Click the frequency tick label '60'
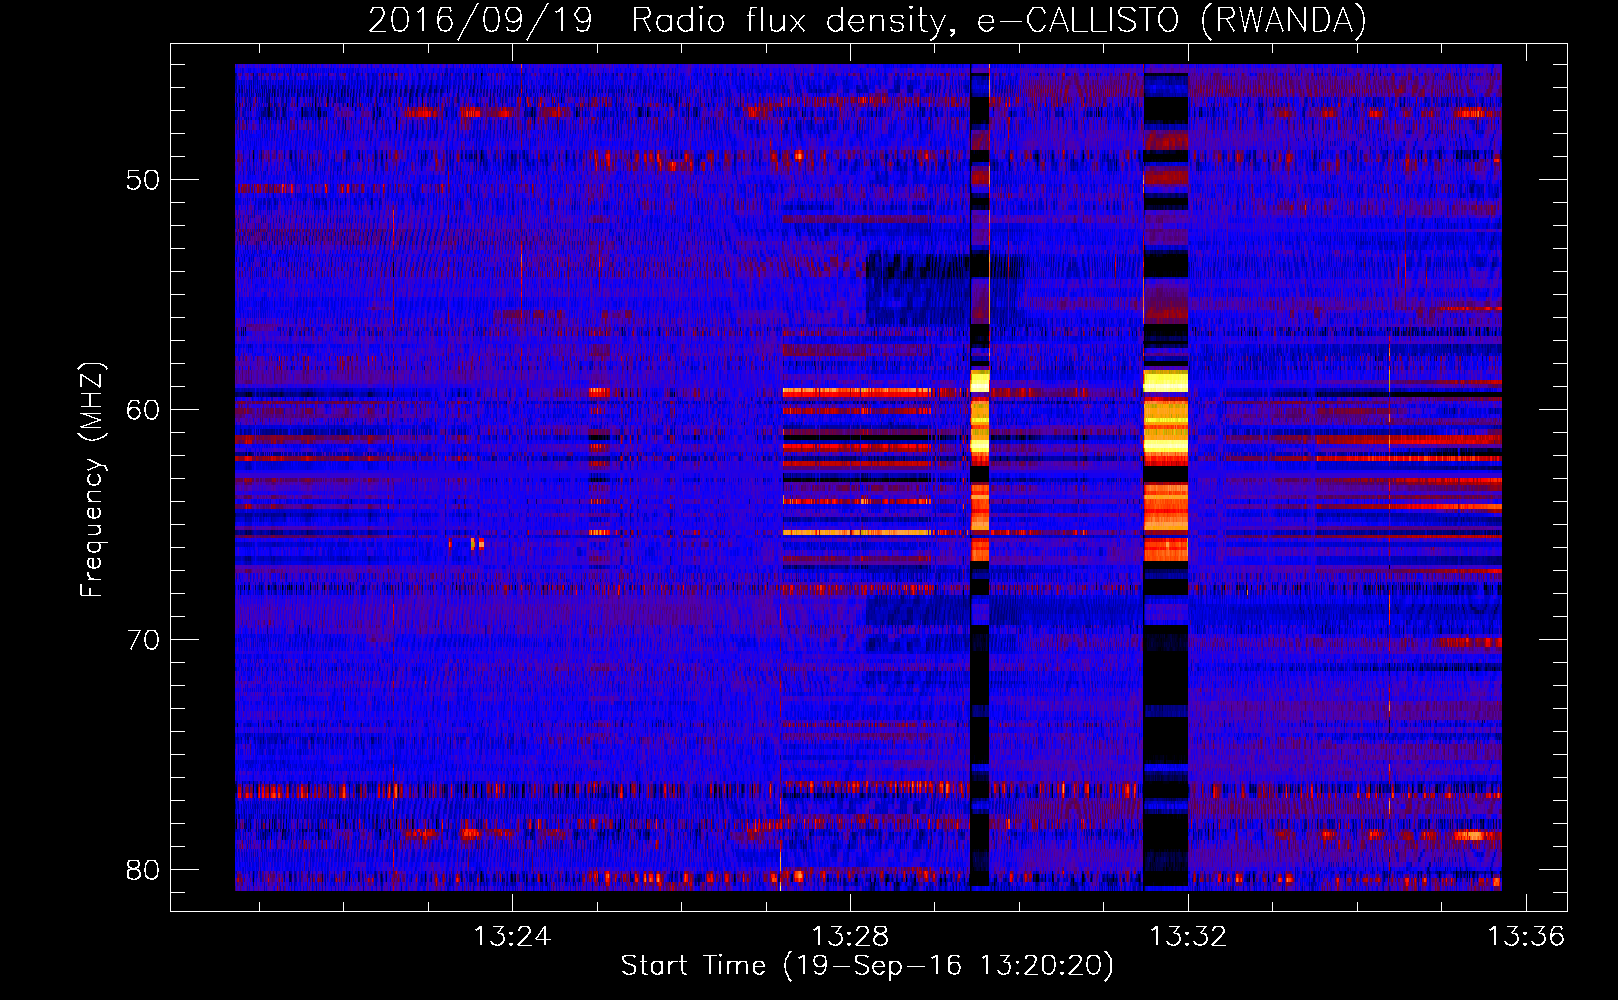 (143, 410)
